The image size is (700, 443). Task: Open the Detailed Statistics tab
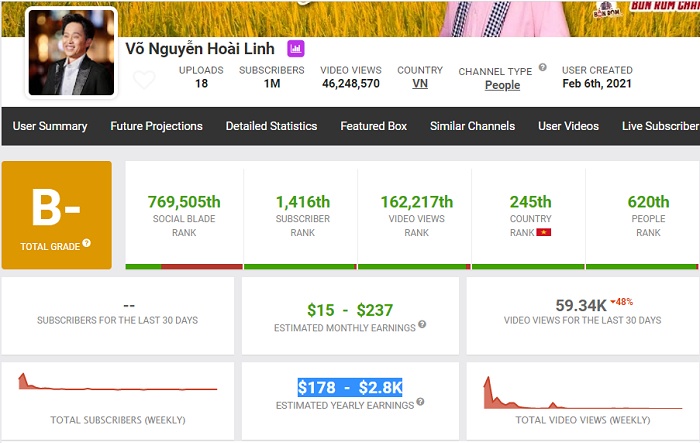271,126
